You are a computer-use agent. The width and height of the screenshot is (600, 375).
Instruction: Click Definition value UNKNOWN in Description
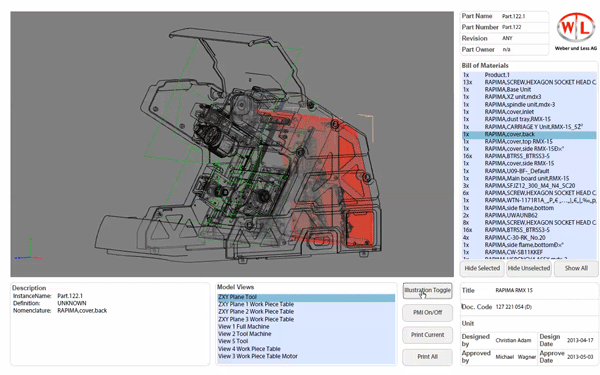pos(72,303)
